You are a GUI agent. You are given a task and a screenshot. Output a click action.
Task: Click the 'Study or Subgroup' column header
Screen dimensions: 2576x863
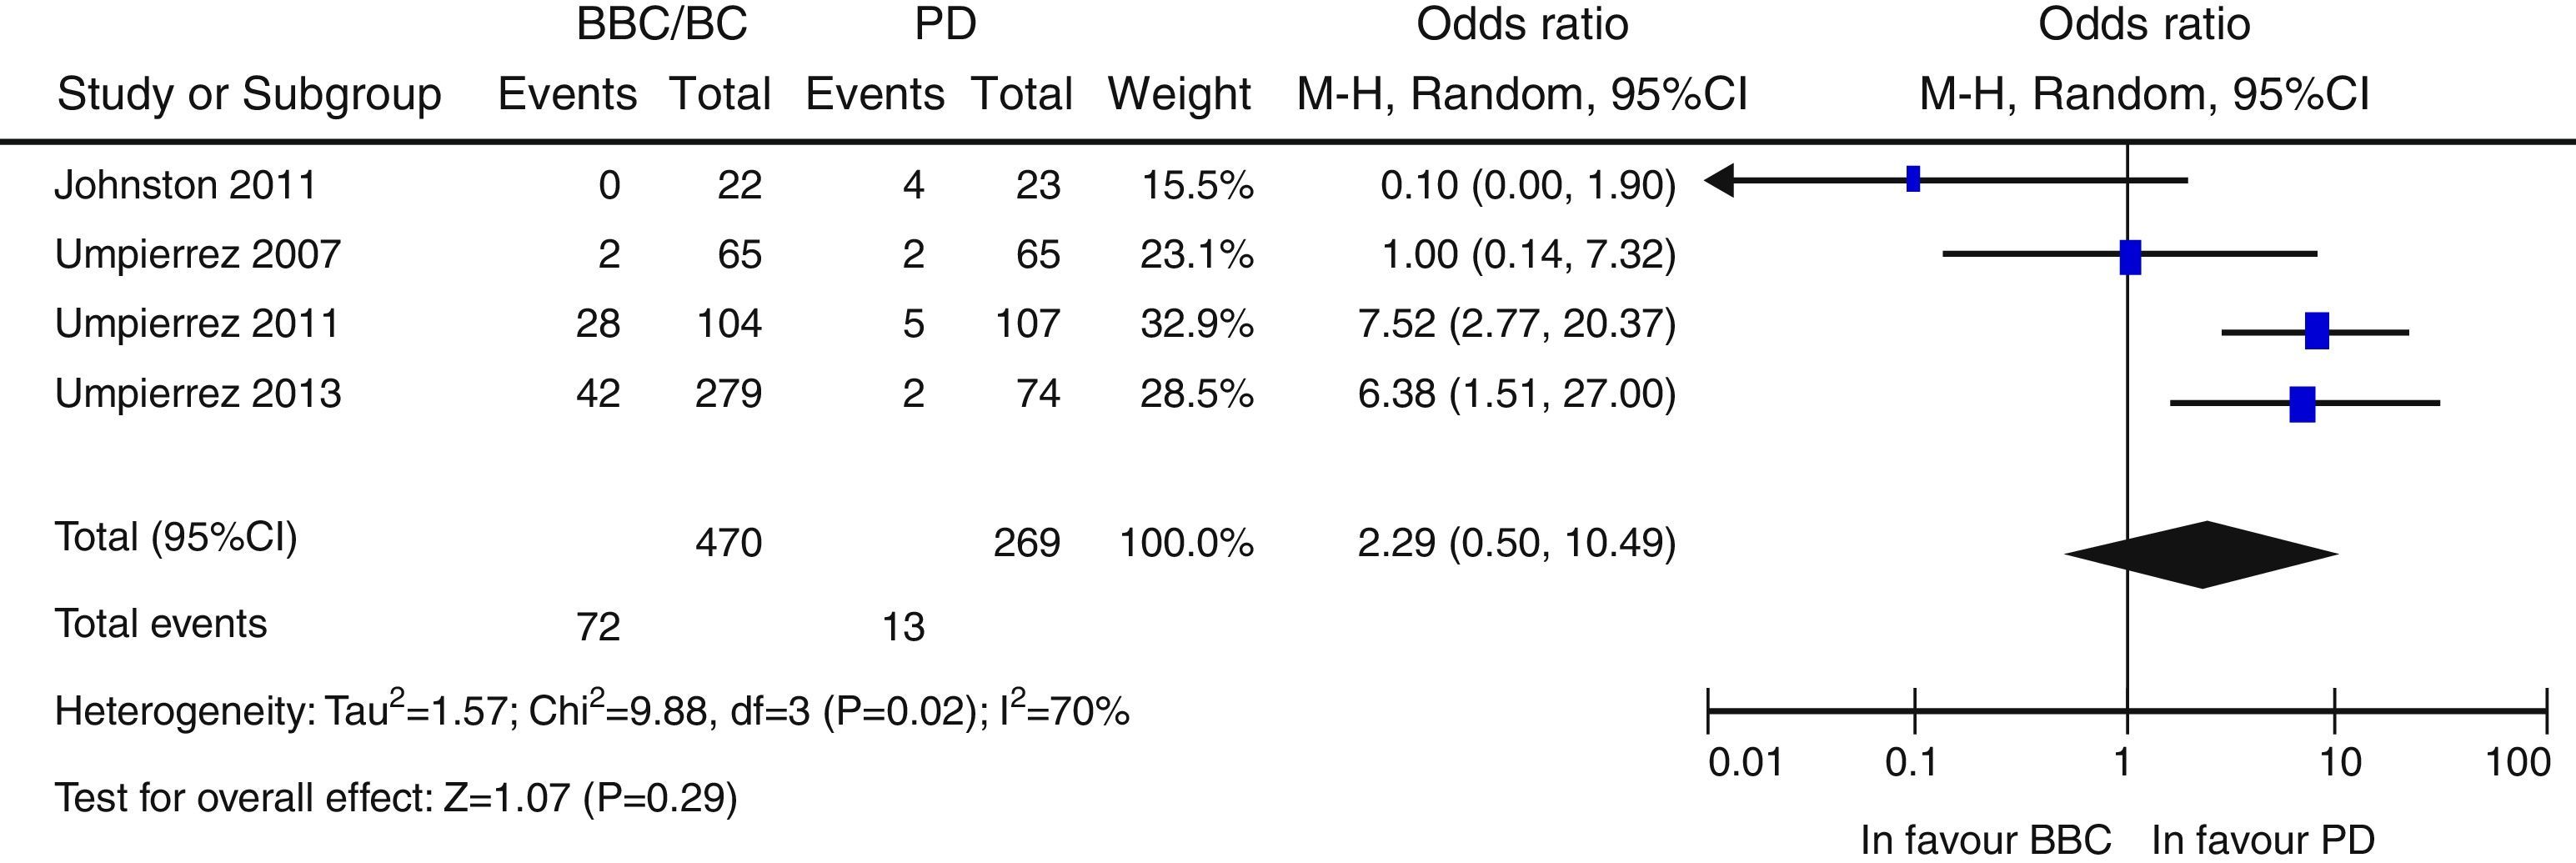pos(249,95)
